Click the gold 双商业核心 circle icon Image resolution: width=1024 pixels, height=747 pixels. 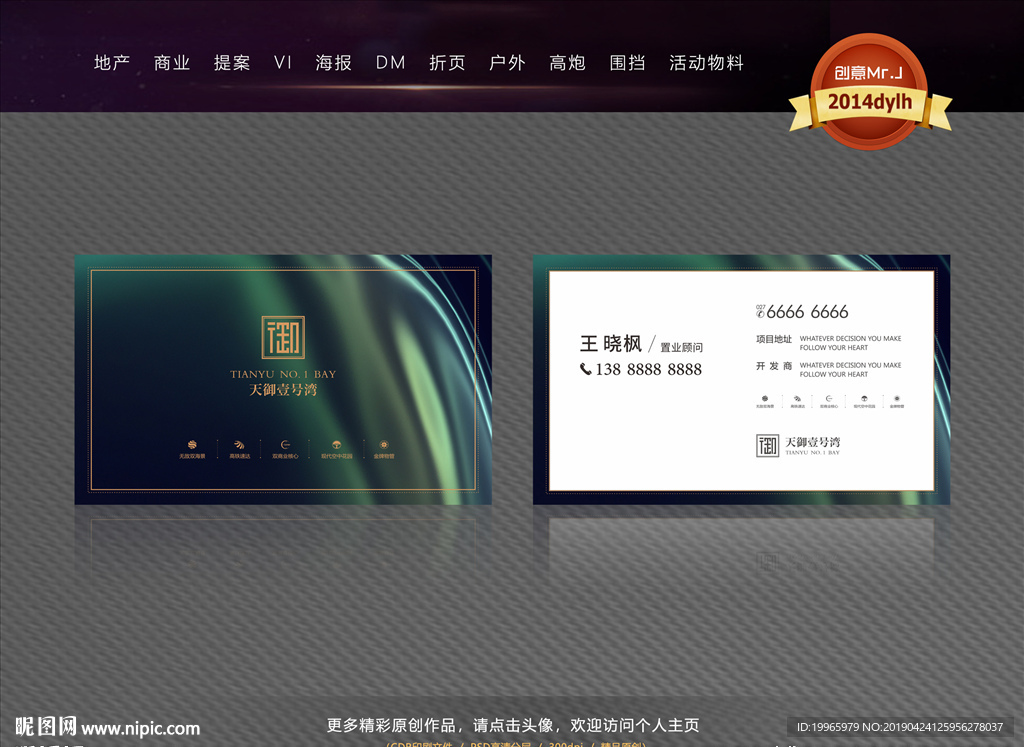click(x=285, y=445)
